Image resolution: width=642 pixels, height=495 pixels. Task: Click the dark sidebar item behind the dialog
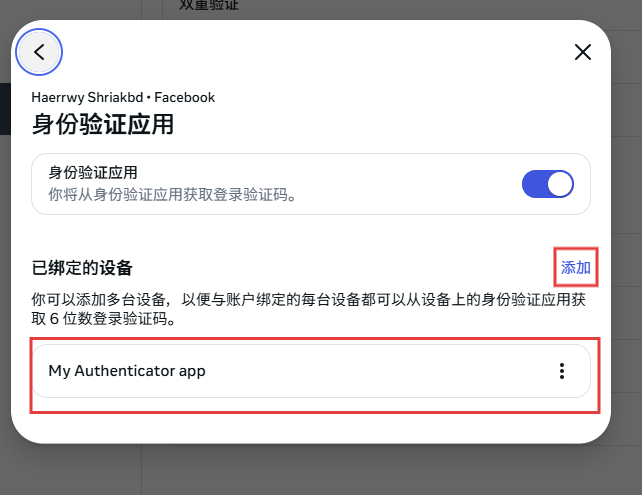5,109
